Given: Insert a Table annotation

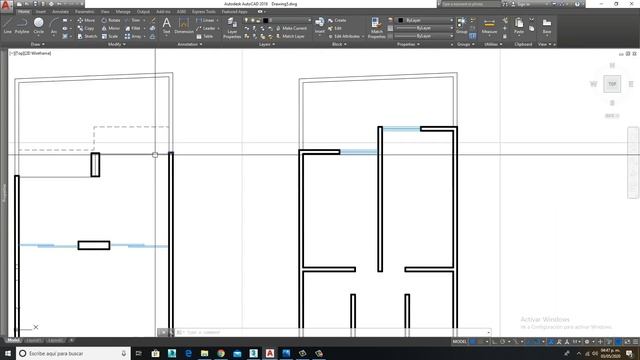Looking at the screenshot, I should (205, 36).
